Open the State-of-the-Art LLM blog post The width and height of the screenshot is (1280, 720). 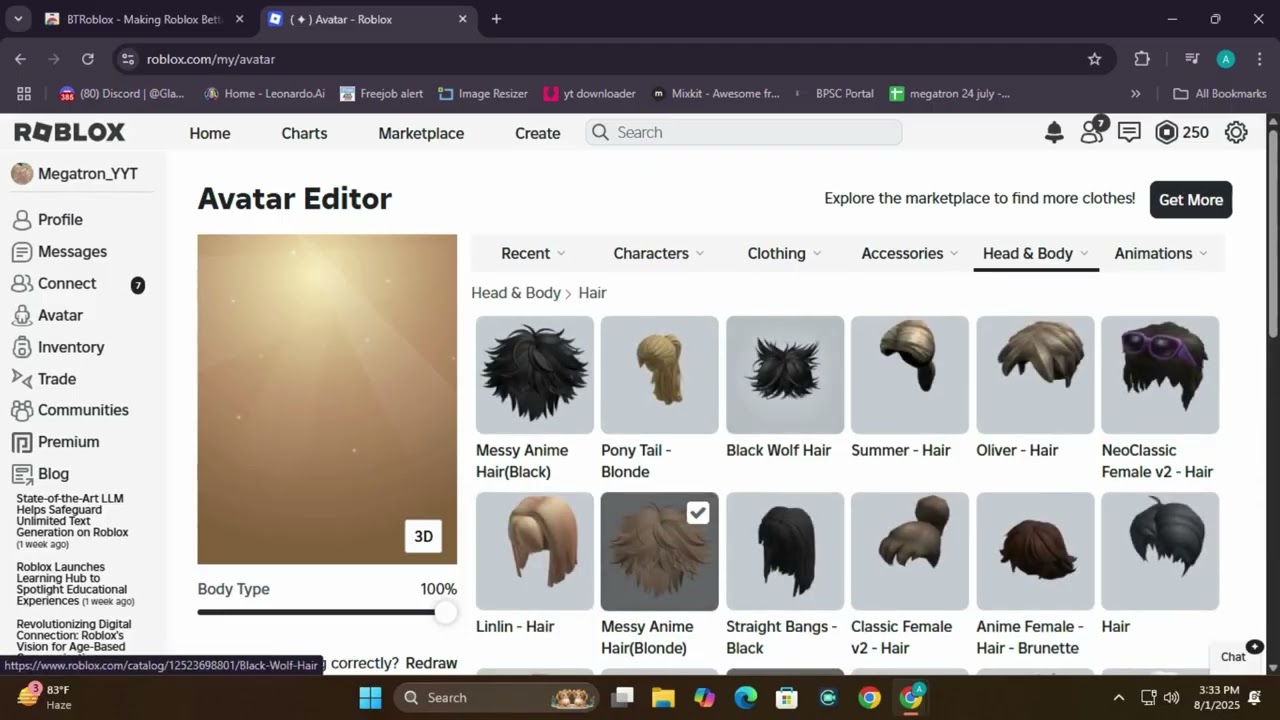(x=72, y=521)
